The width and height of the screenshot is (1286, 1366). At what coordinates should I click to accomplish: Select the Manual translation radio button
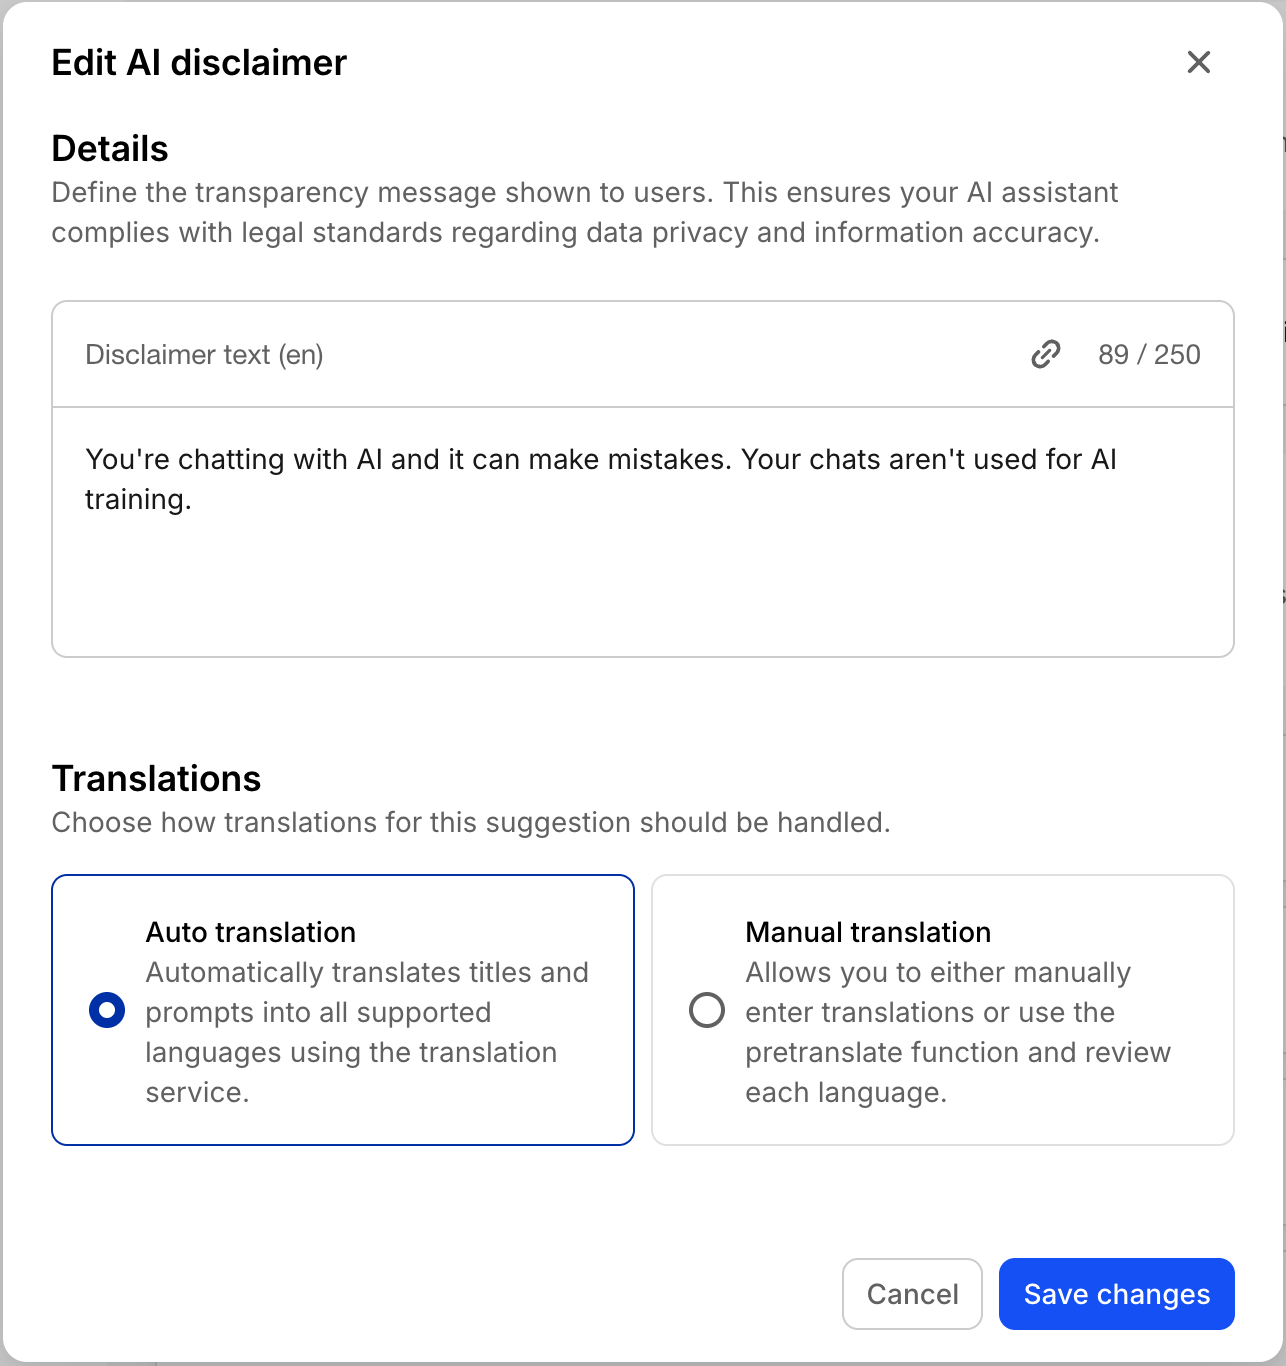tap(707, 1010)
